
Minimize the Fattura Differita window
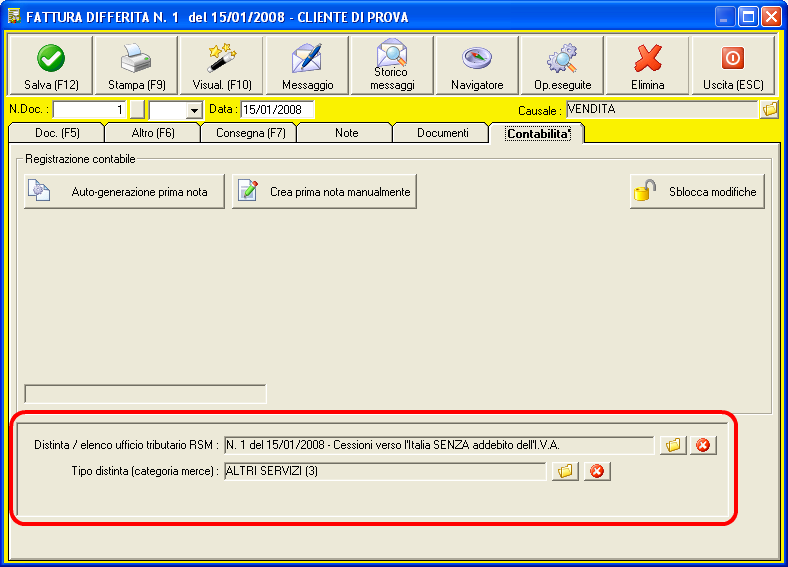[x=724, y=17]
